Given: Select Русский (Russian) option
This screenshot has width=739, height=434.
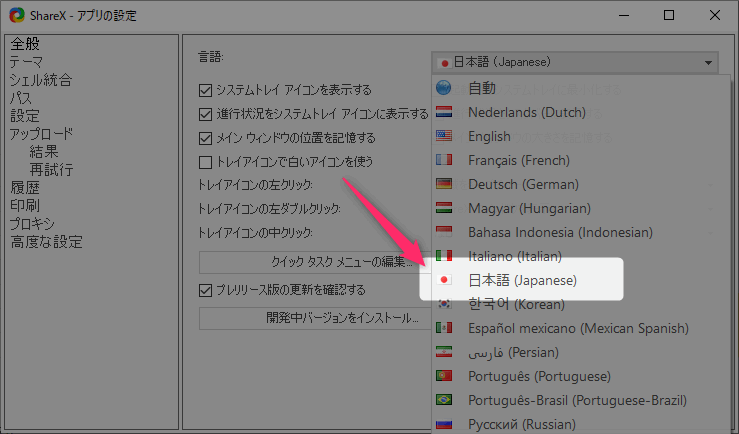Looking at the screenshot, I should click(x=582, y=424).
